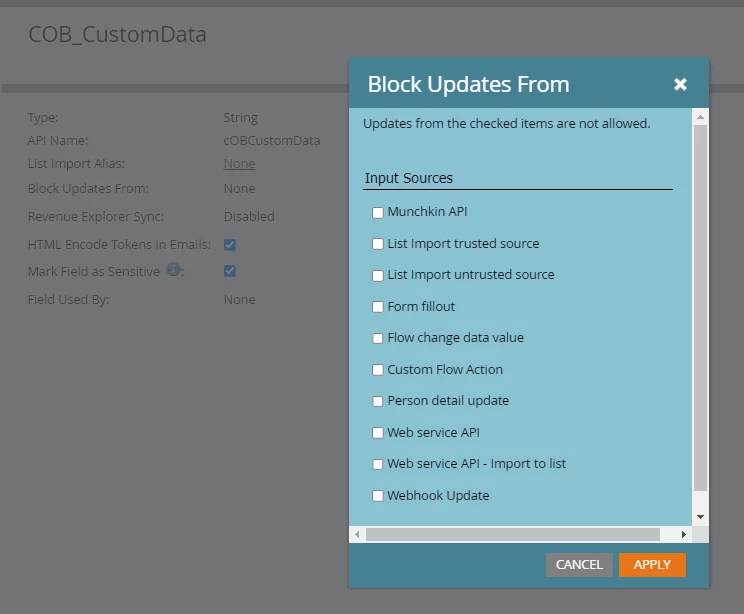
Task: Click the Field Used By None value
Action: (x=239, y=300)
